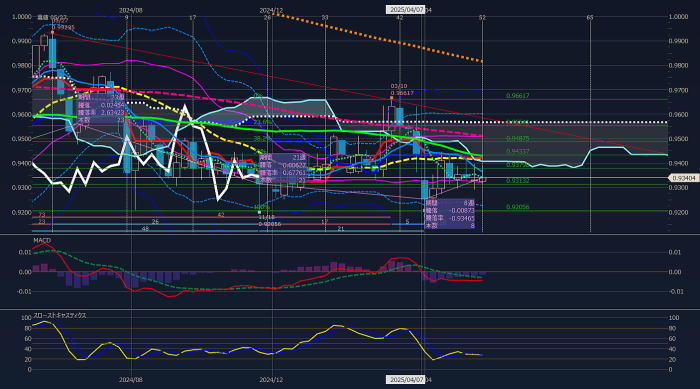
Task: Click the 0.93132 green level label
Action: tap(517, 181)
